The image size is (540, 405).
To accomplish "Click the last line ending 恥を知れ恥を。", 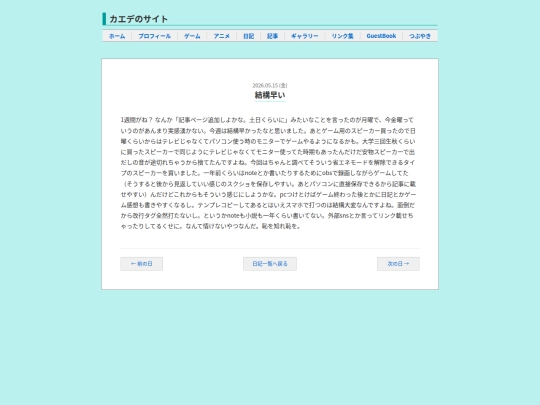I will point(211,226).
